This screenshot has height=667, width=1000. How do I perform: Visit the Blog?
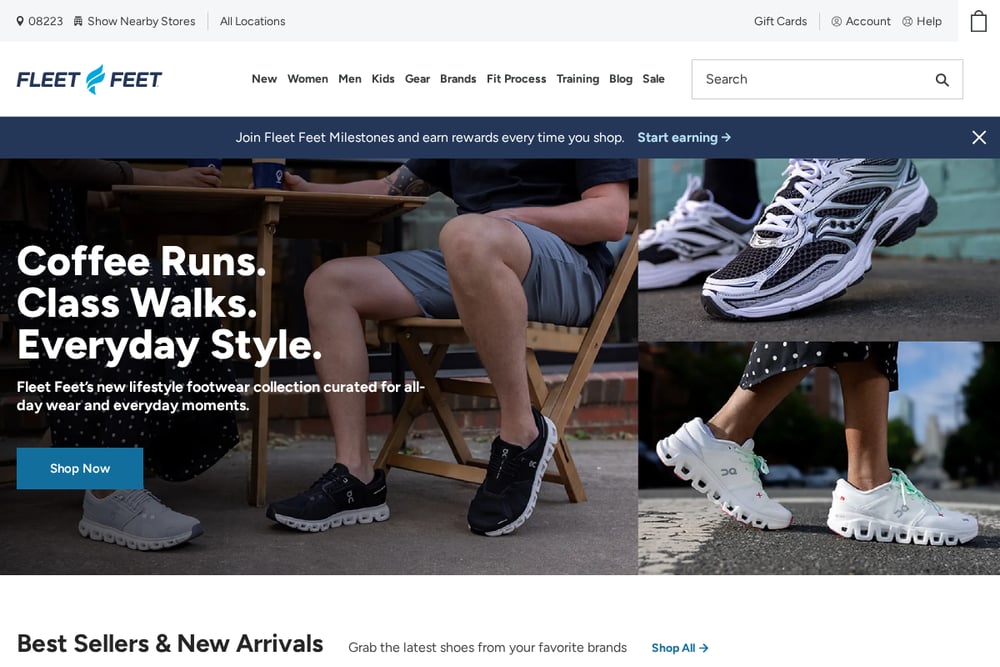(621, 79)
